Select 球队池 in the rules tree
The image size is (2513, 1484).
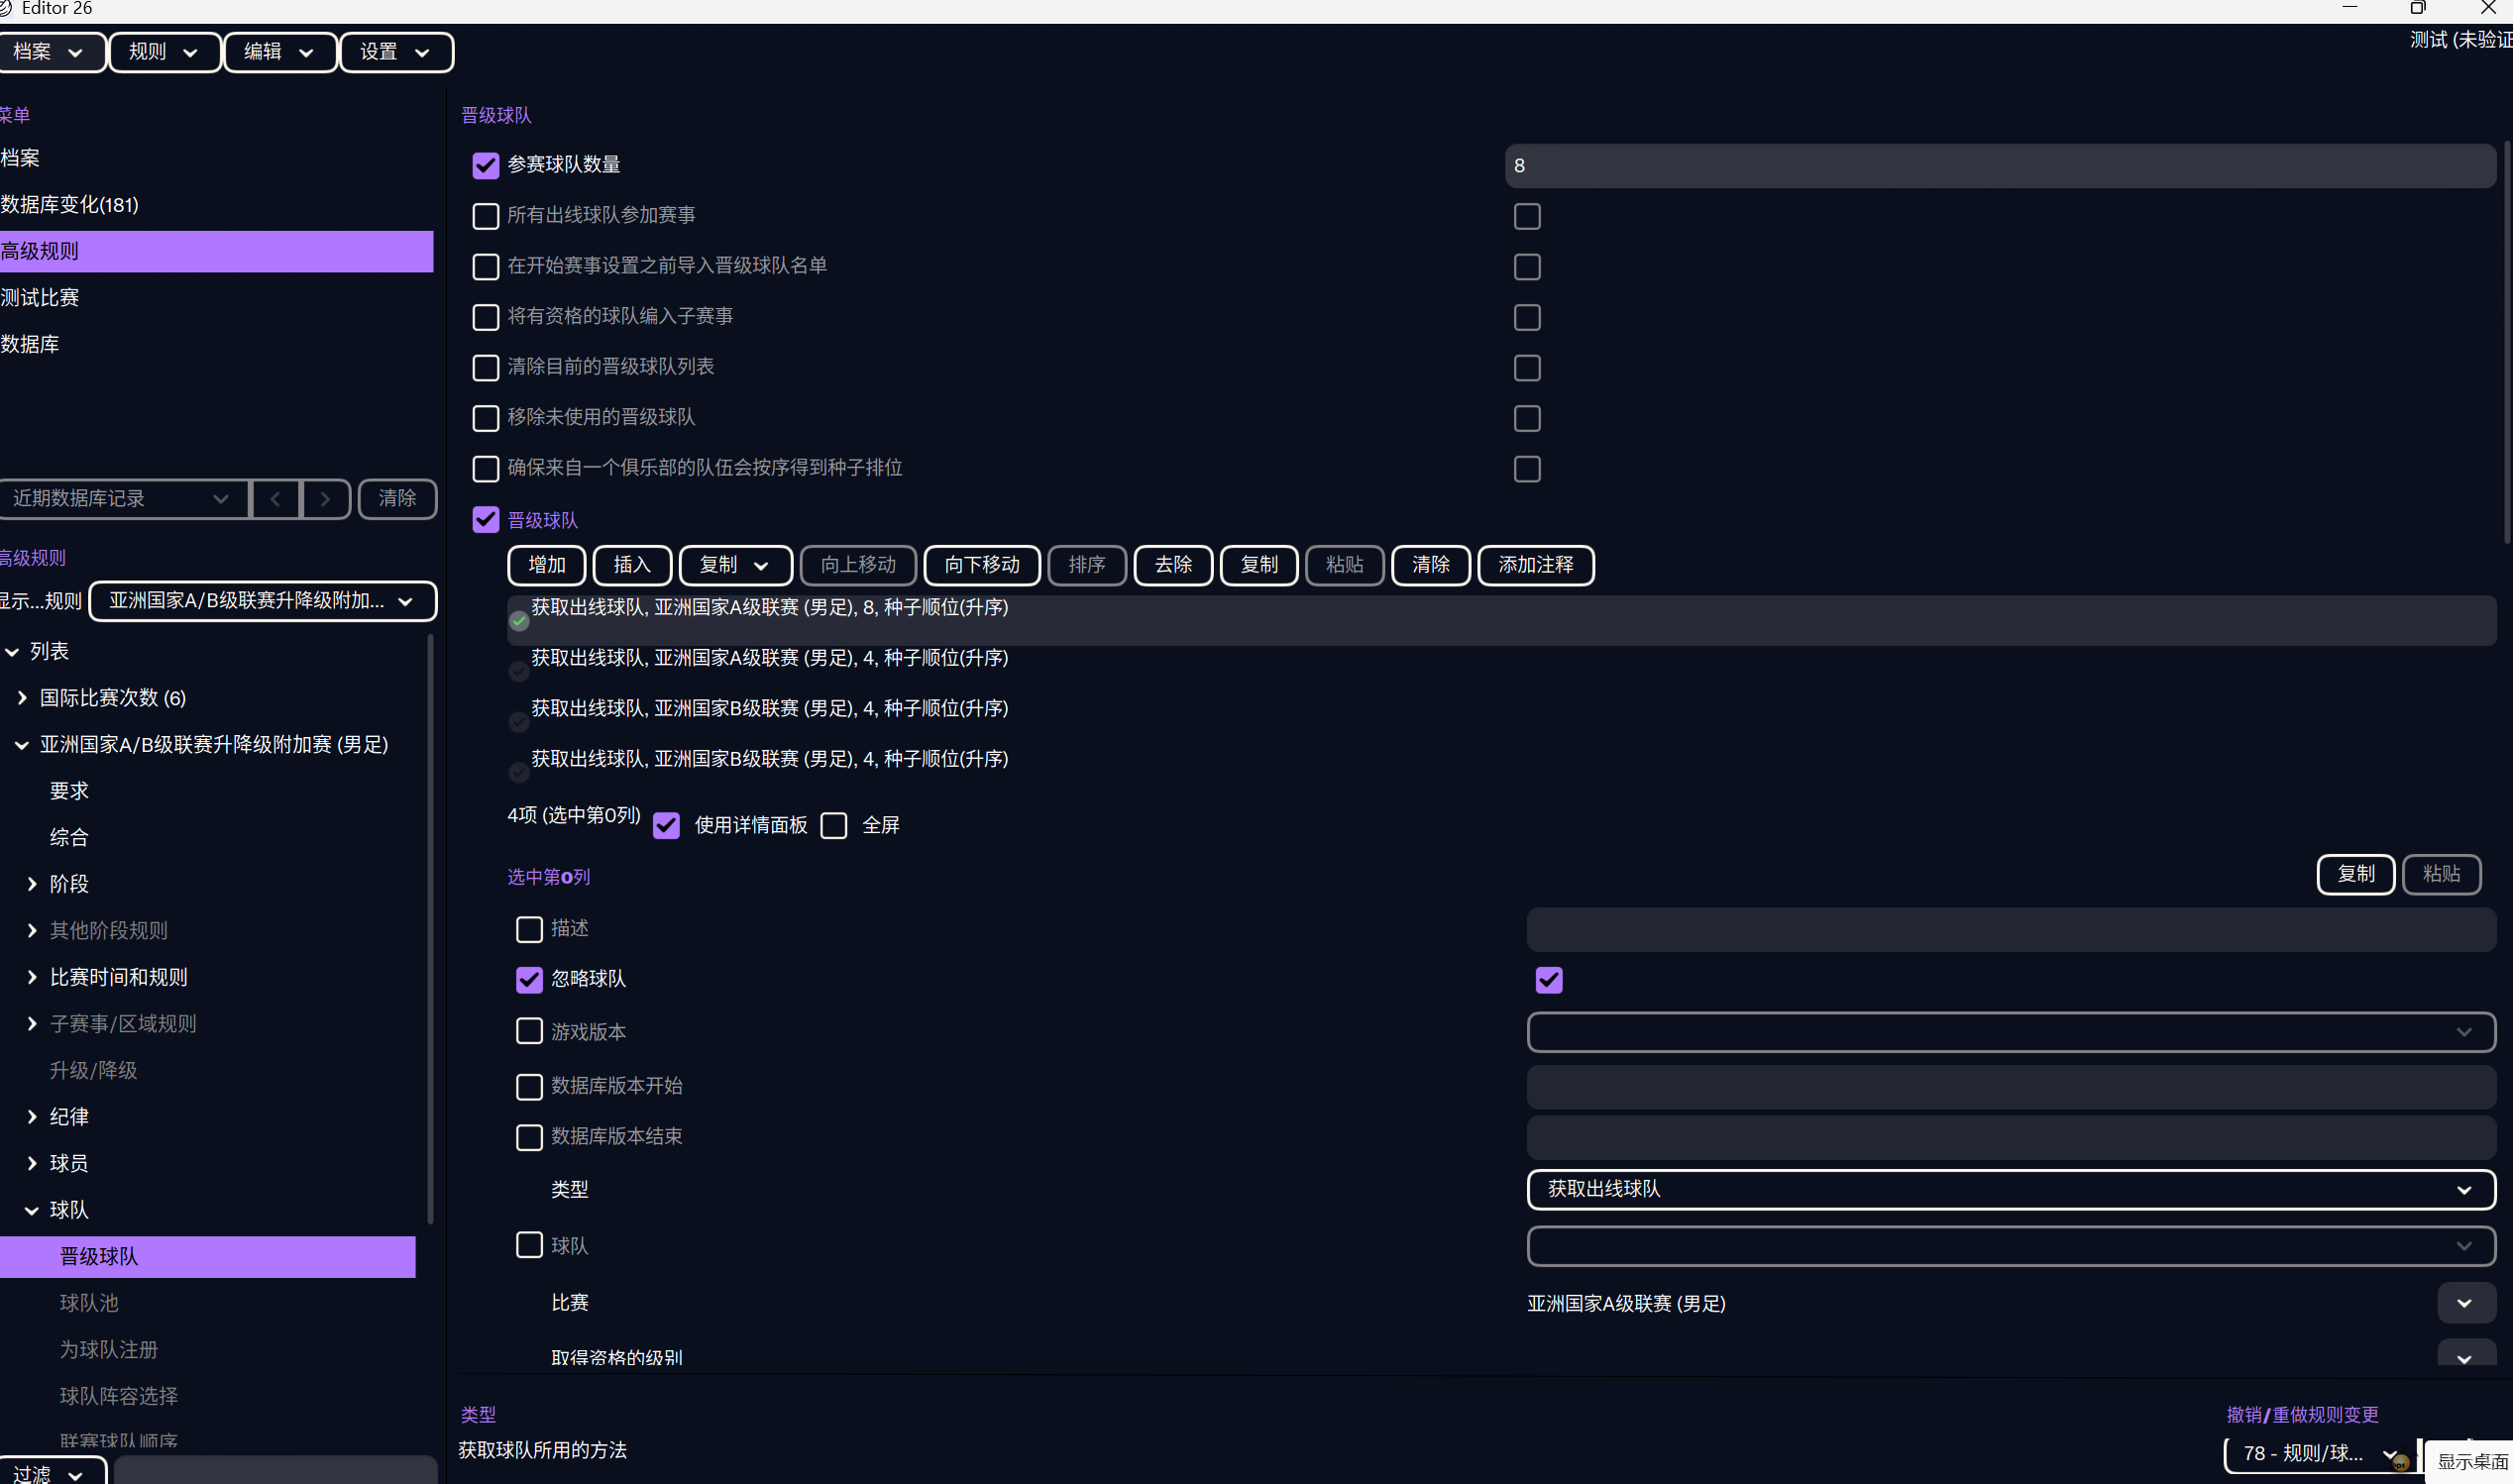coord(89,1303)
